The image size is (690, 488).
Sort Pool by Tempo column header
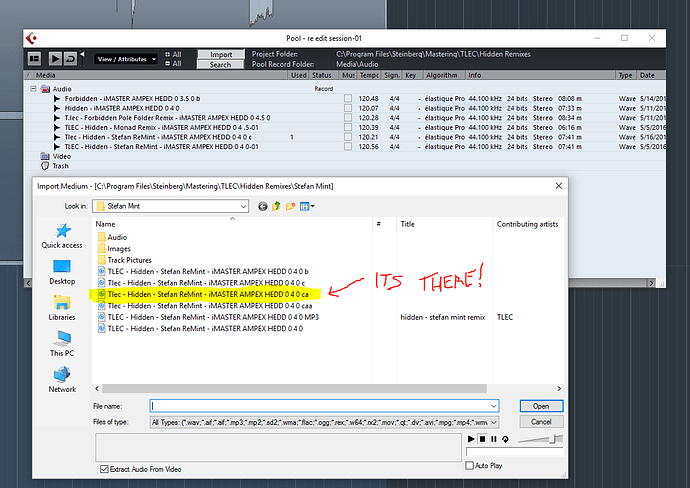369,75
